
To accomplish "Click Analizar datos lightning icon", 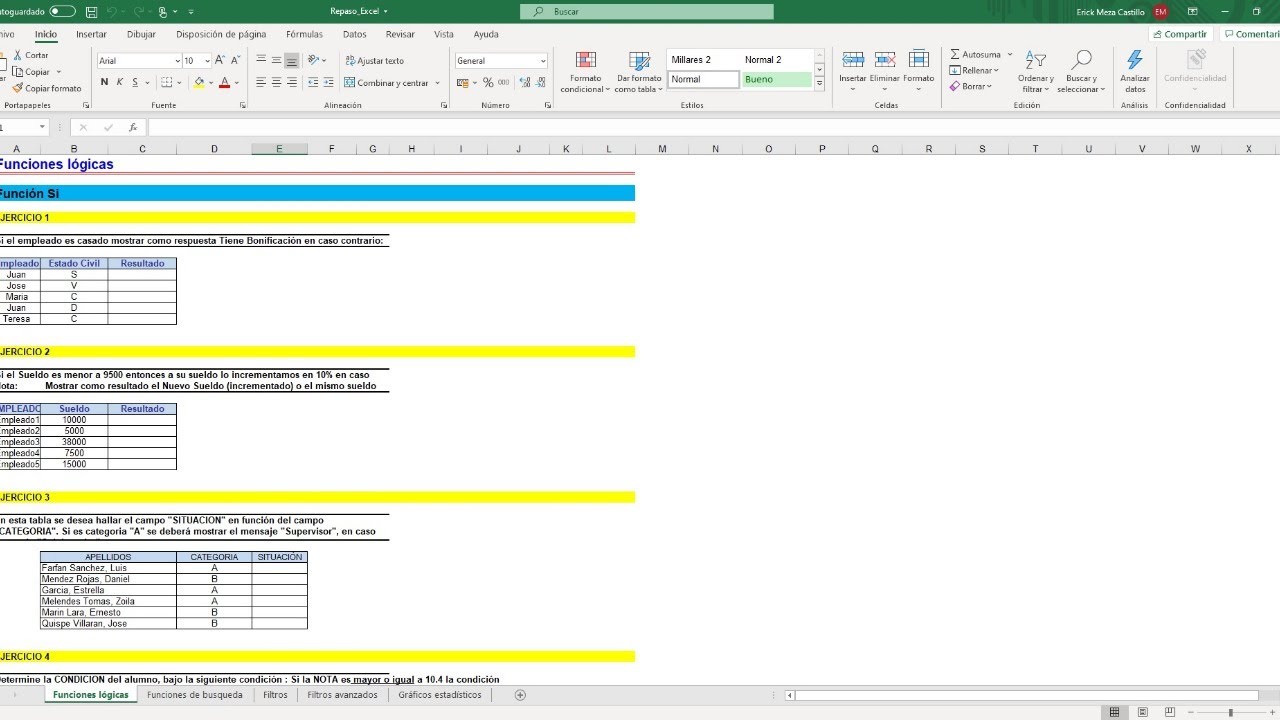I will click(1135, 60).
